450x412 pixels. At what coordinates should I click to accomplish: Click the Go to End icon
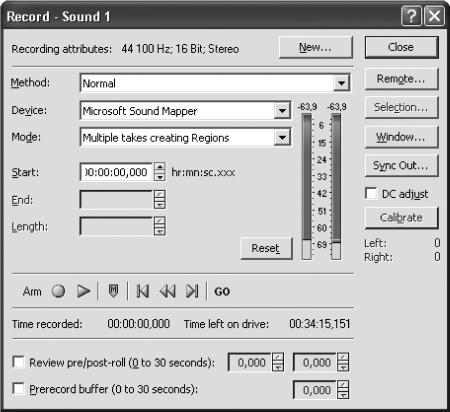[x=192, y=291]
